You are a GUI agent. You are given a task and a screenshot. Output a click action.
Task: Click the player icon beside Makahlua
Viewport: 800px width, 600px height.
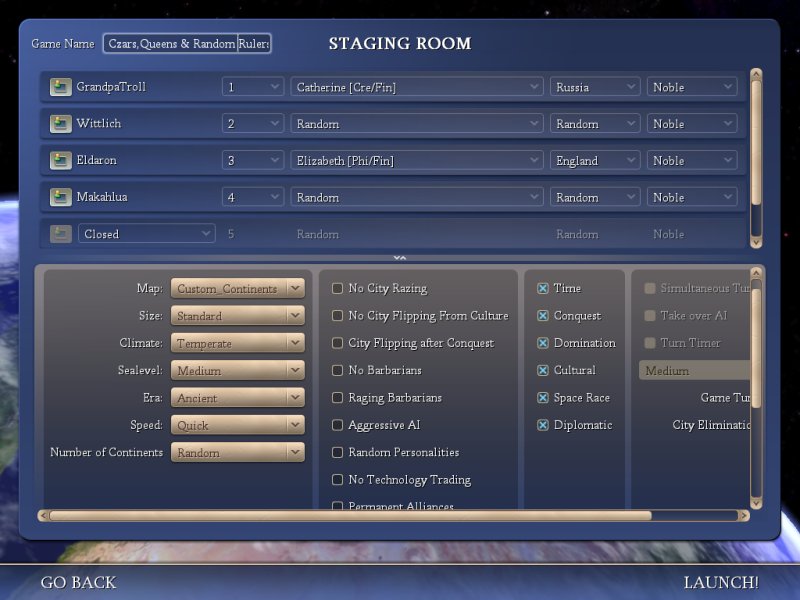[x=60, y=197]
